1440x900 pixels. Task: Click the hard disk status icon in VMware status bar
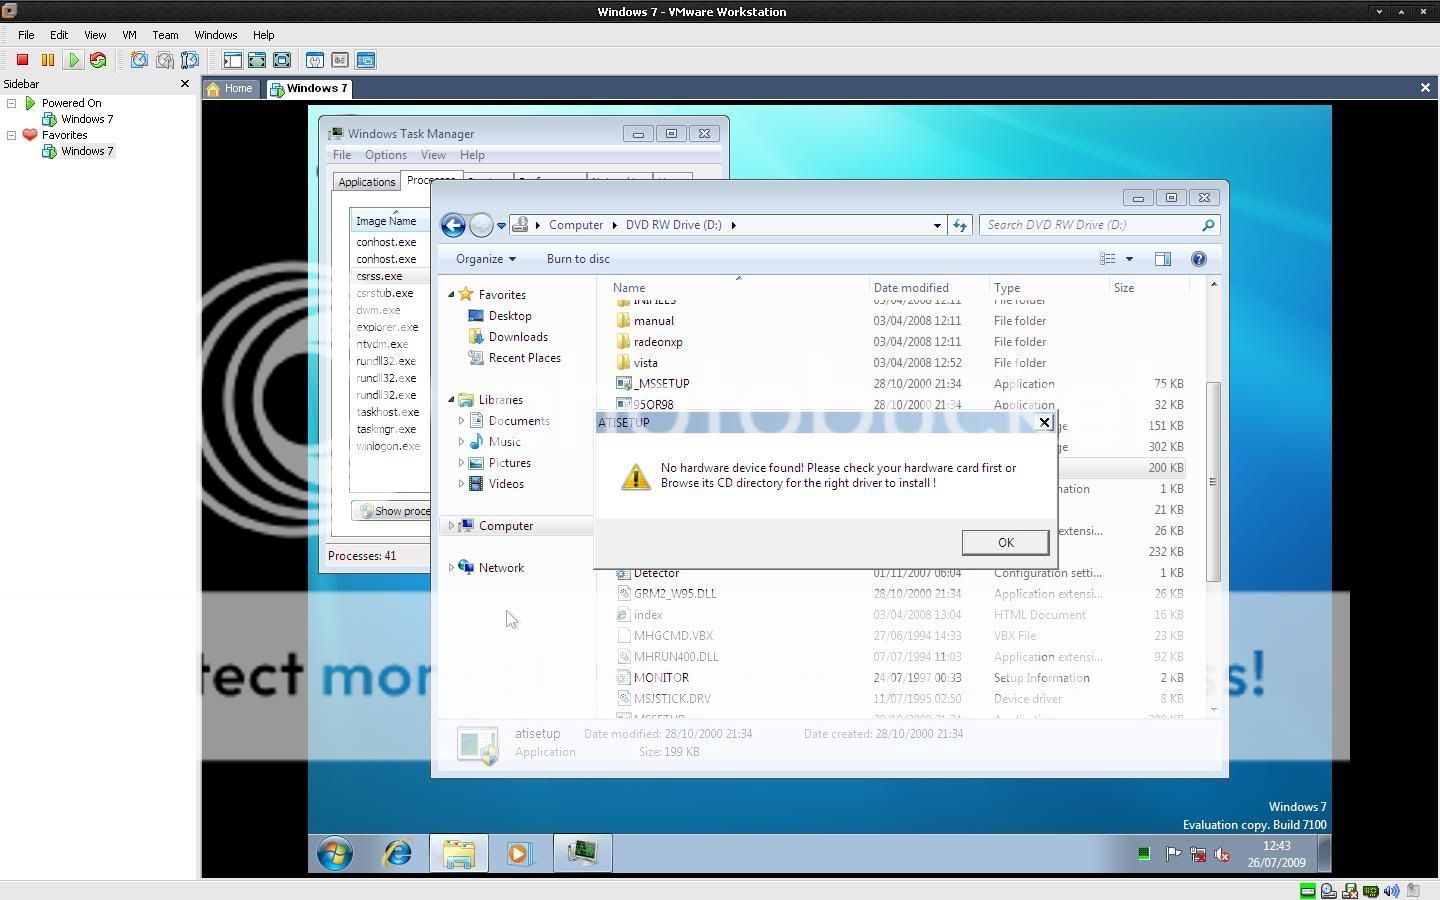pos(1307,891)
